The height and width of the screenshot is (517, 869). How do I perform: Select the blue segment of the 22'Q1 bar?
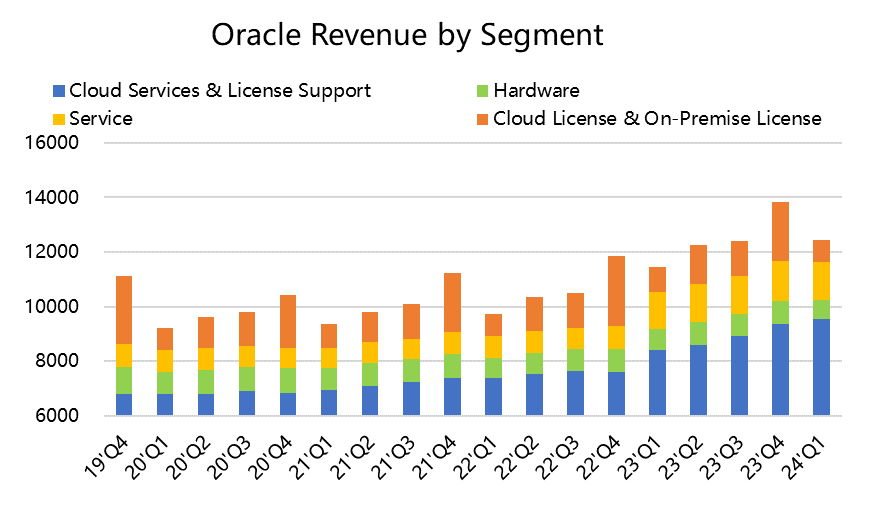(493, 397)
